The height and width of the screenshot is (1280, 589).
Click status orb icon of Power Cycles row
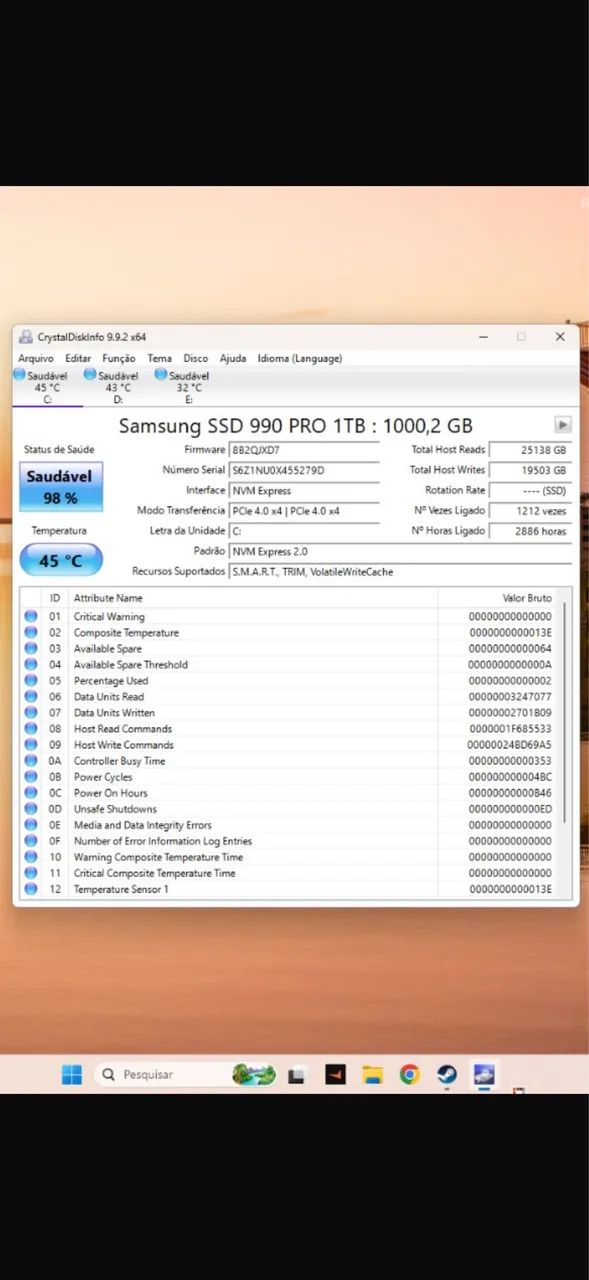coord(31,777)
